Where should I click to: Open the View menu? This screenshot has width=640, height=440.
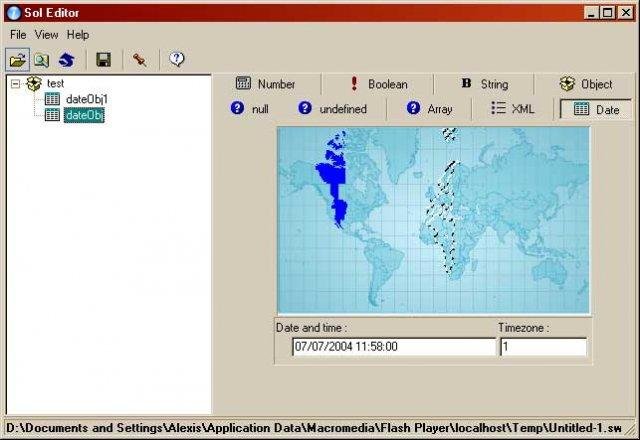47,35
